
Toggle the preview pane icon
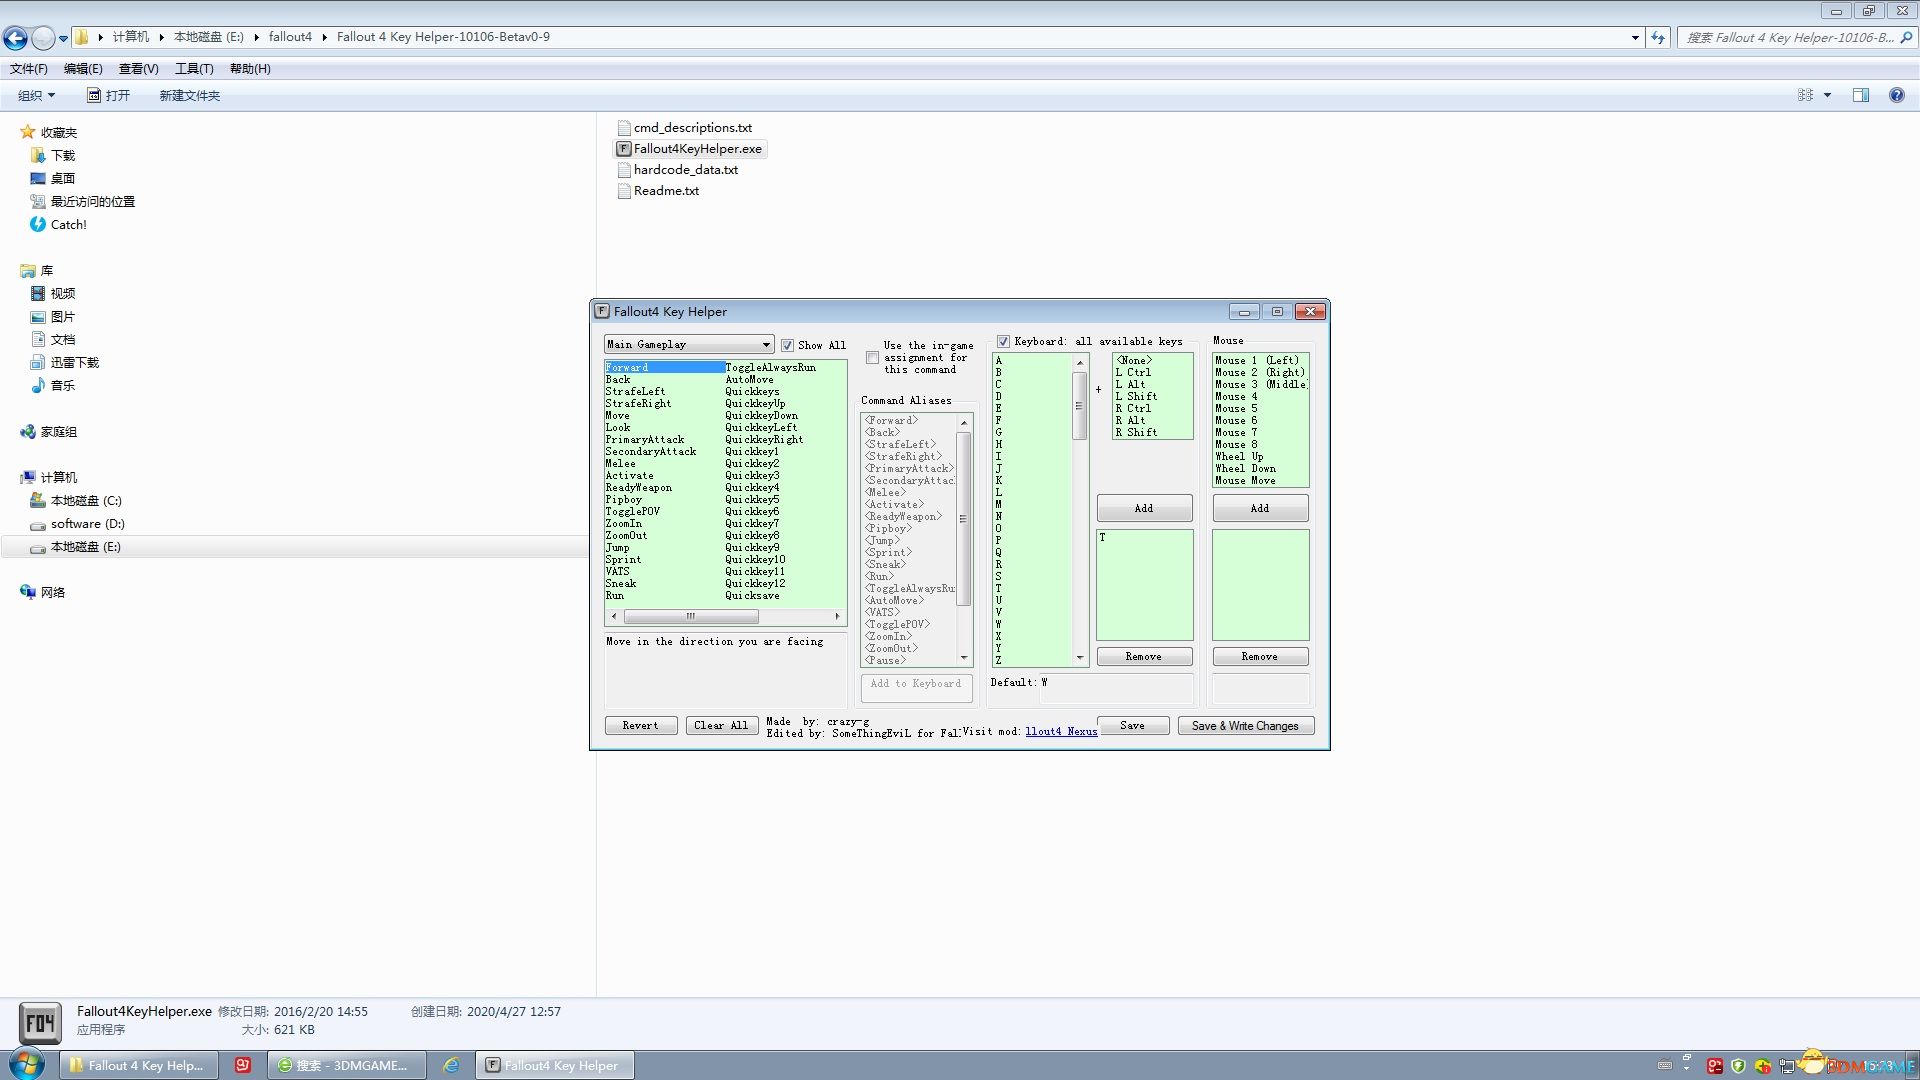1860,95
